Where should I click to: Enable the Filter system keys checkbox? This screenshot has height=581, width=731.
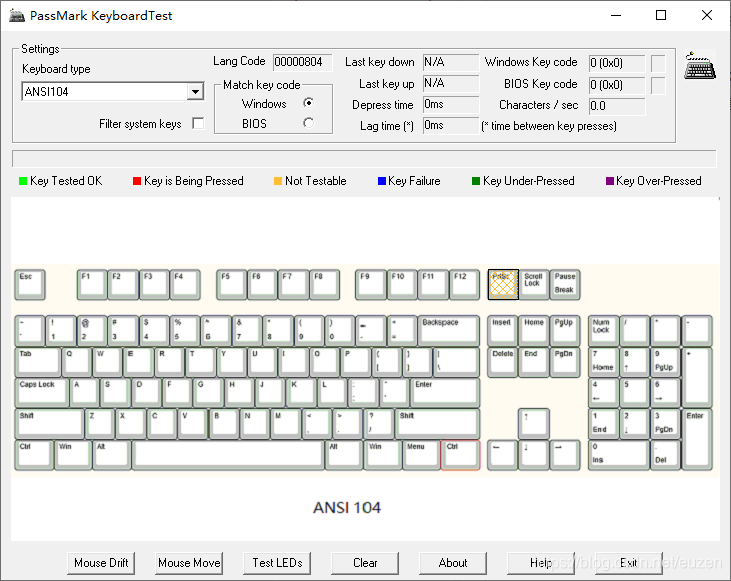pyautogui.click(x=198, y=124)
